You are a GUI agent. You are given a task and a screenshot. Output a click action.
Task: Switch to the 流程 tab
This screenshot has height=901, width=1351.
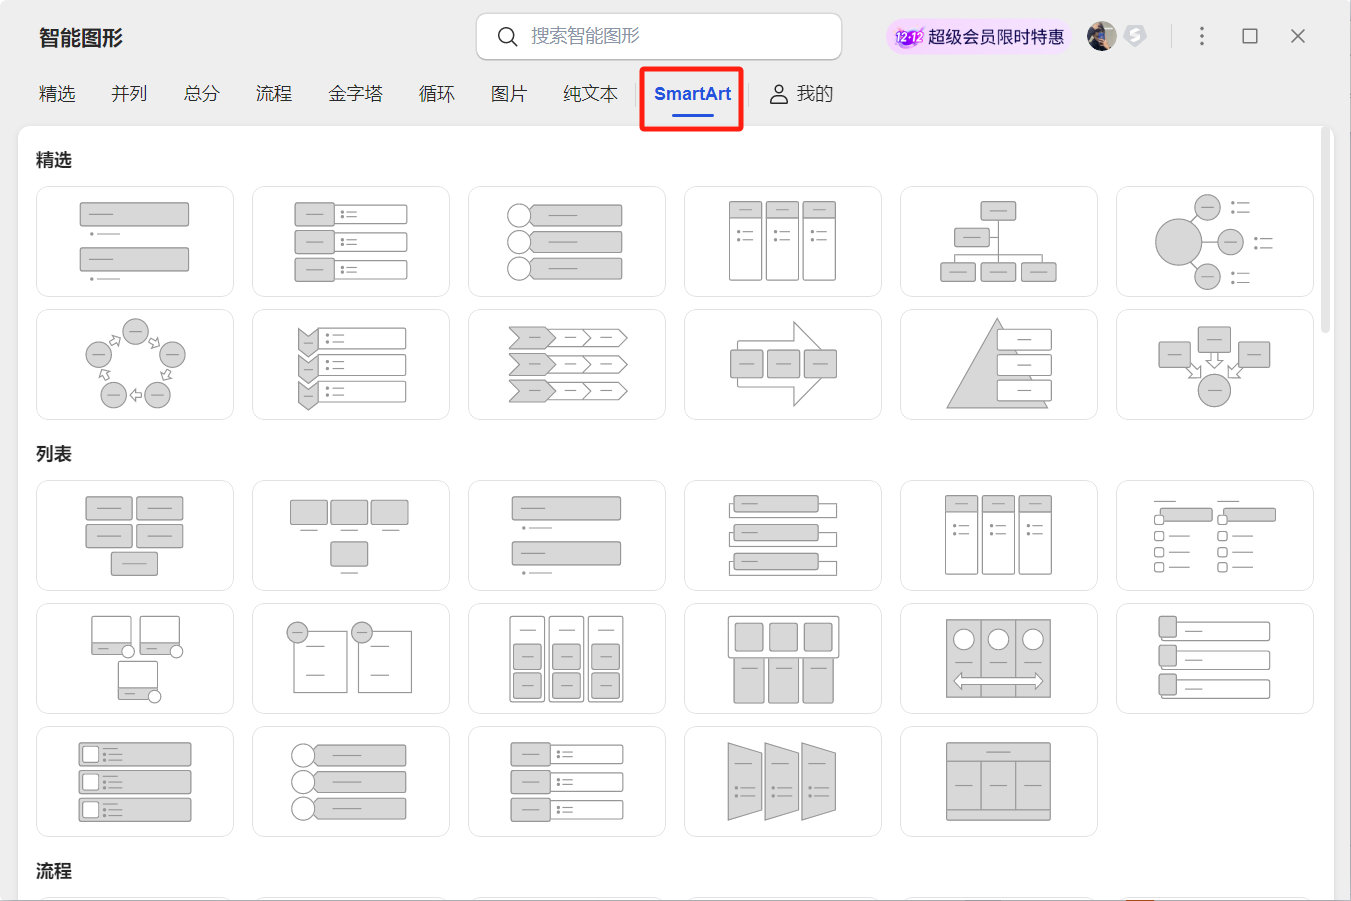(x=273, y=94)
